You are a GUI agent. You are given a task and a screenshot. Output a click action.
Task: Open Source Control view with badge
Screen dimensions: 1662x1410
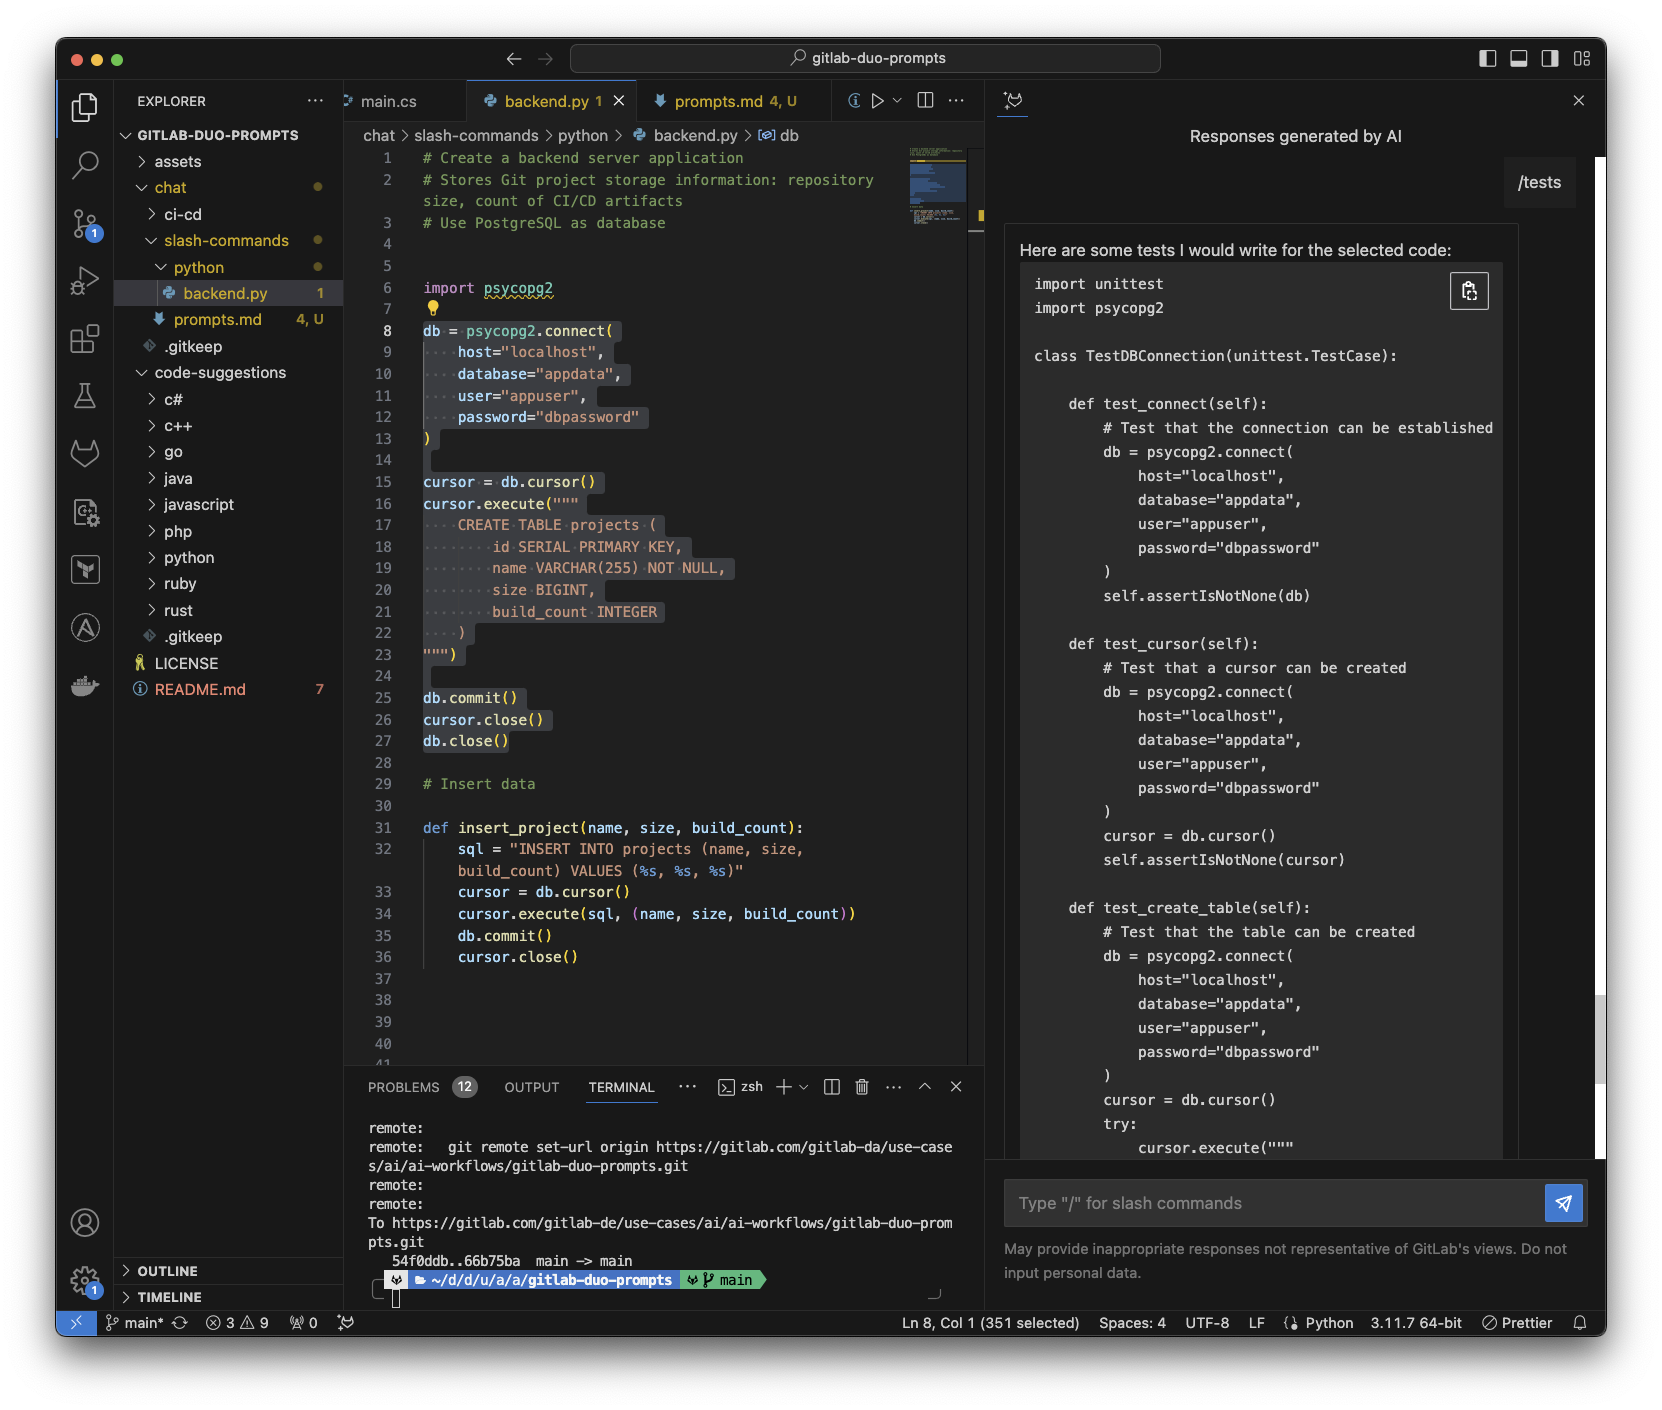(85, 224)
